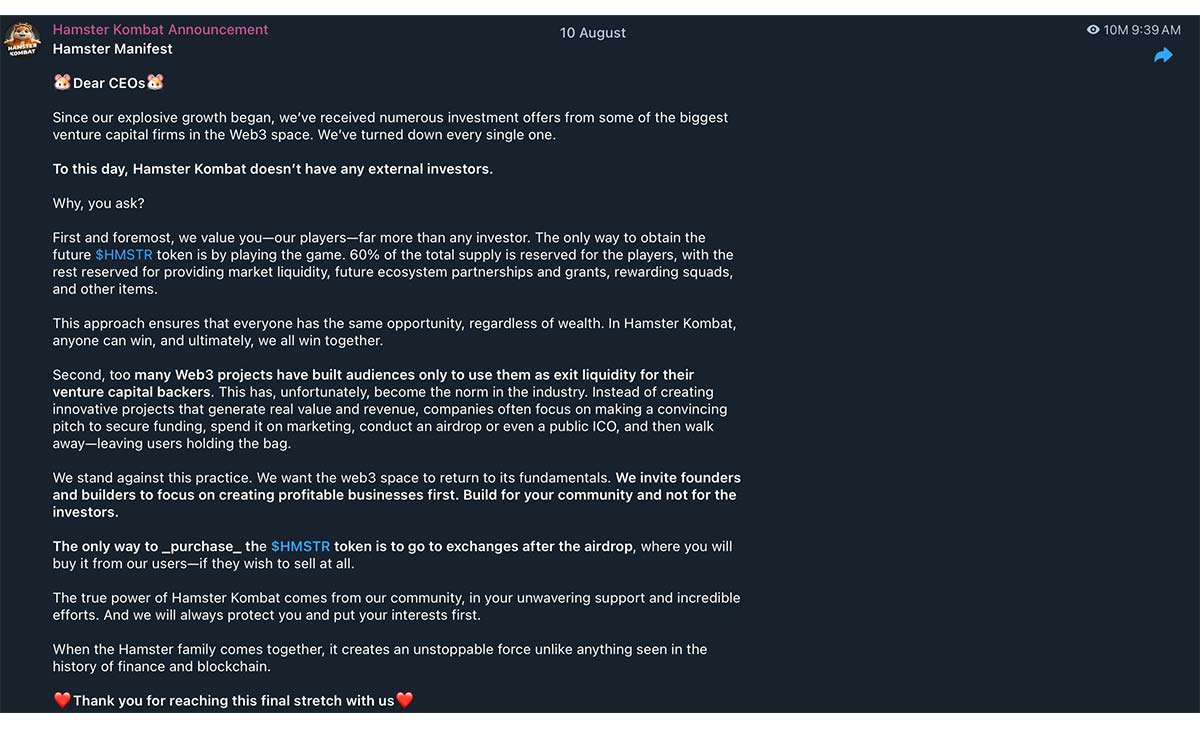
Task: Click the eye views icon
Action: point(1093,30)
